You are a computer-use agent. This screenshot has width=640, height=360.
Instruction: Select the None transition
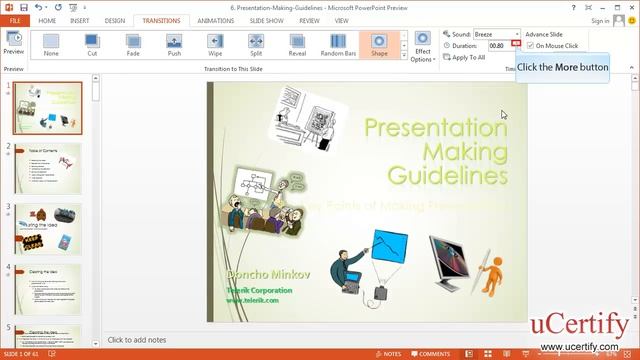pyautogui.click(x=51, y=45)
